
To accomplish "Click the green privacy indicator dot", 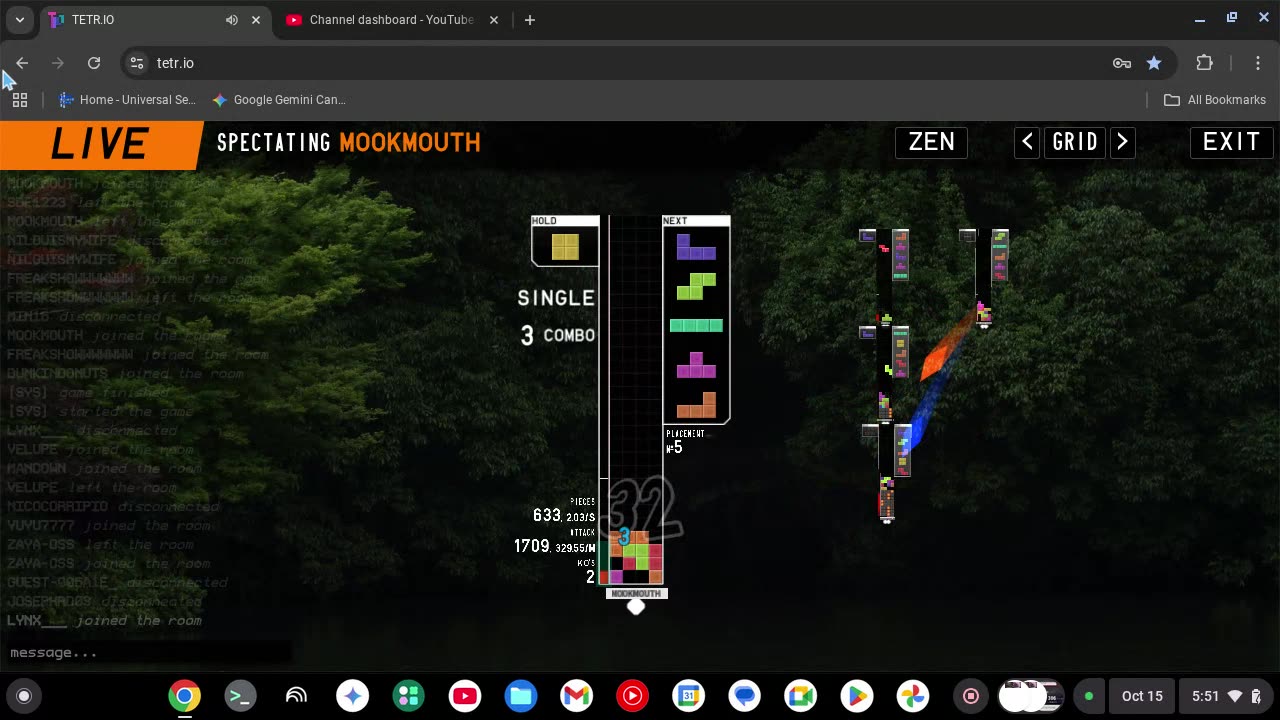I will coord(1089,696).
